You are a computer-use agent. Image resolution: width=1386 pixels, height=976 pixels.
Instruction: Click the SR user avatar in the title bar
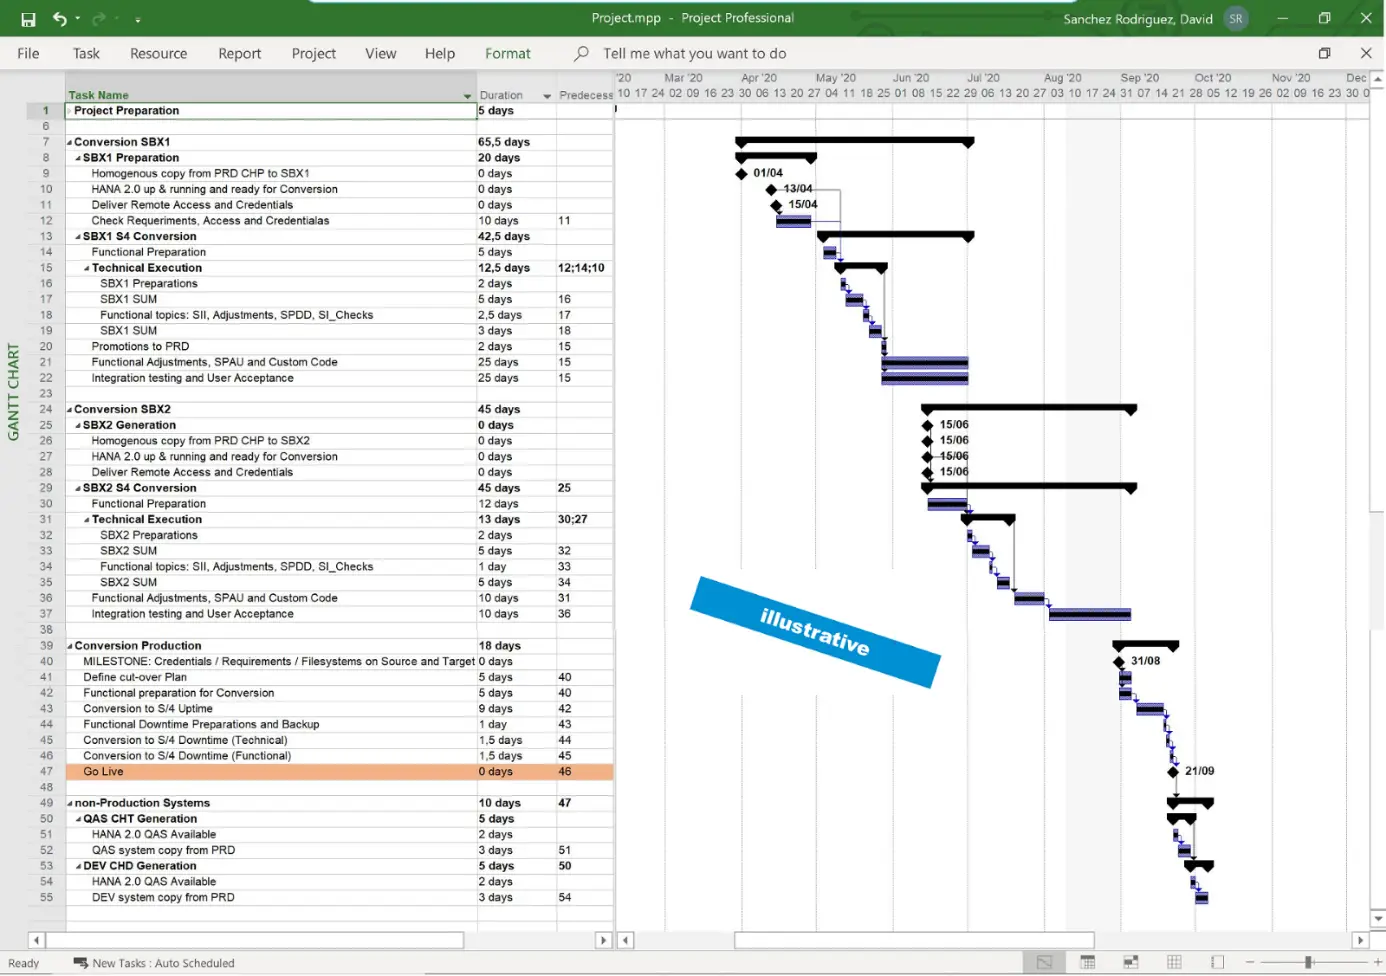(x=1236, y=18)
